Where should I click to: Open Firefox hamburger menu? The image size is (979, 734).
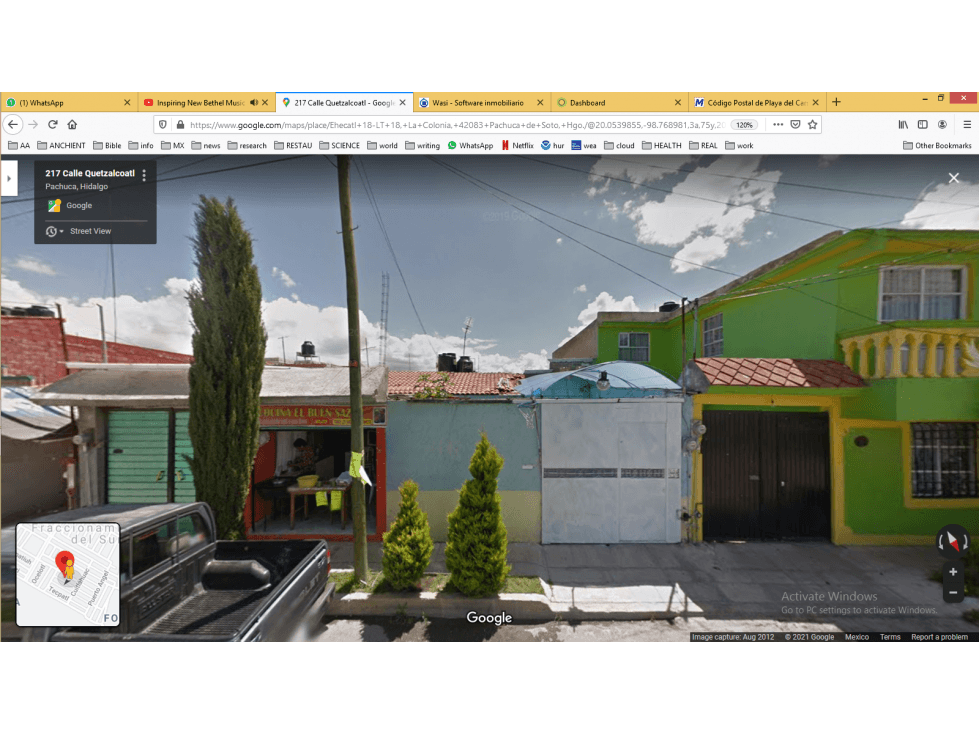(x=967, y=125)
